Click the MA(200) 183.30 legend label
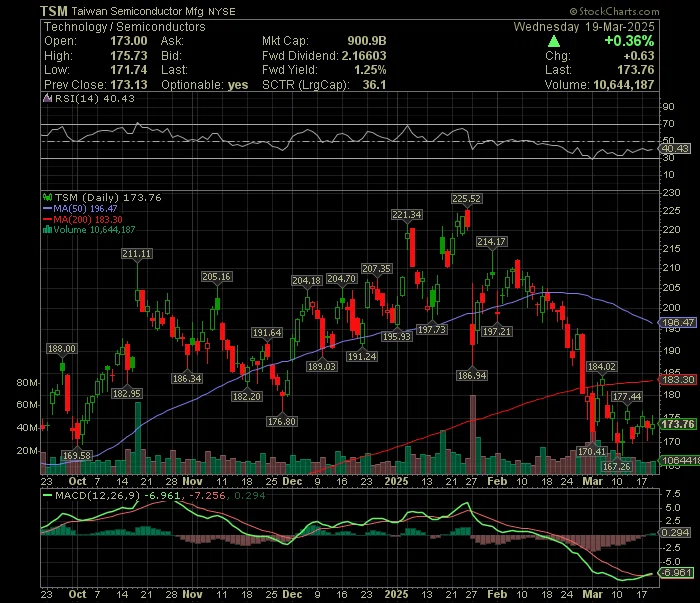 click(88, 220)
